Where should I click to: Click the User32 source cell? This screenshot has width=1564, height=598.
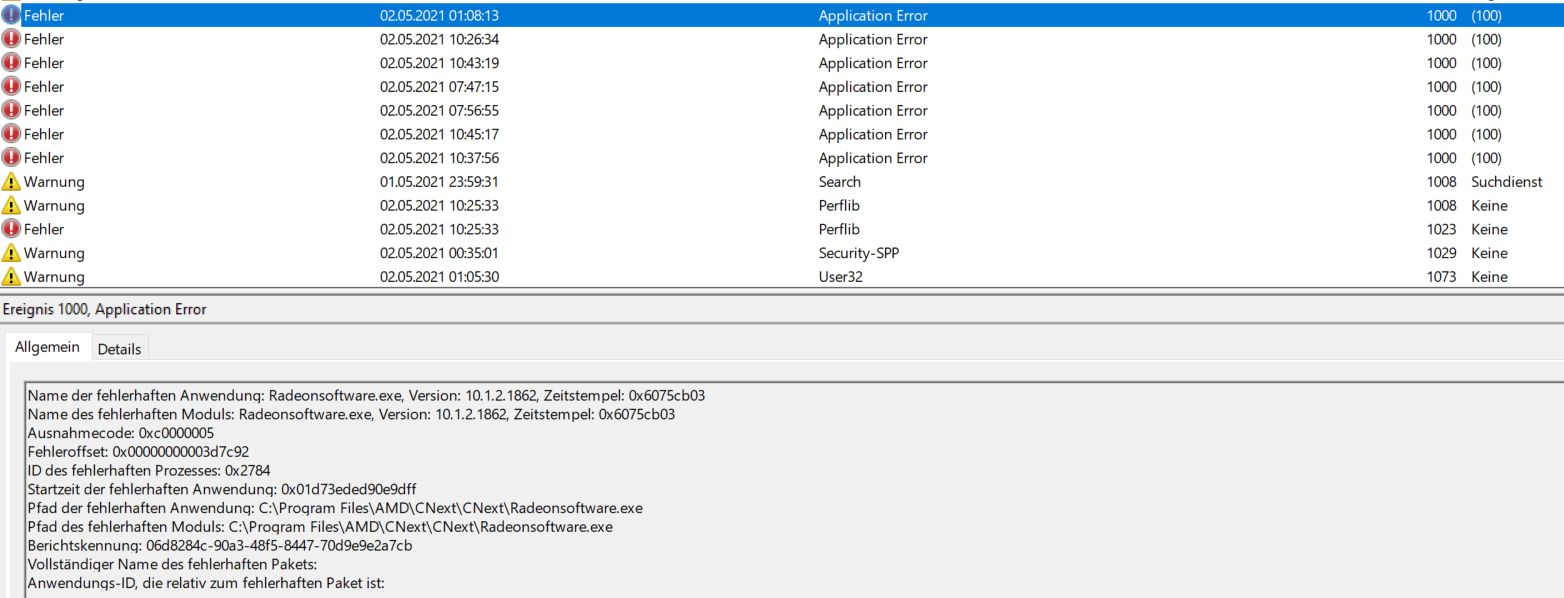tap(840, 277)
